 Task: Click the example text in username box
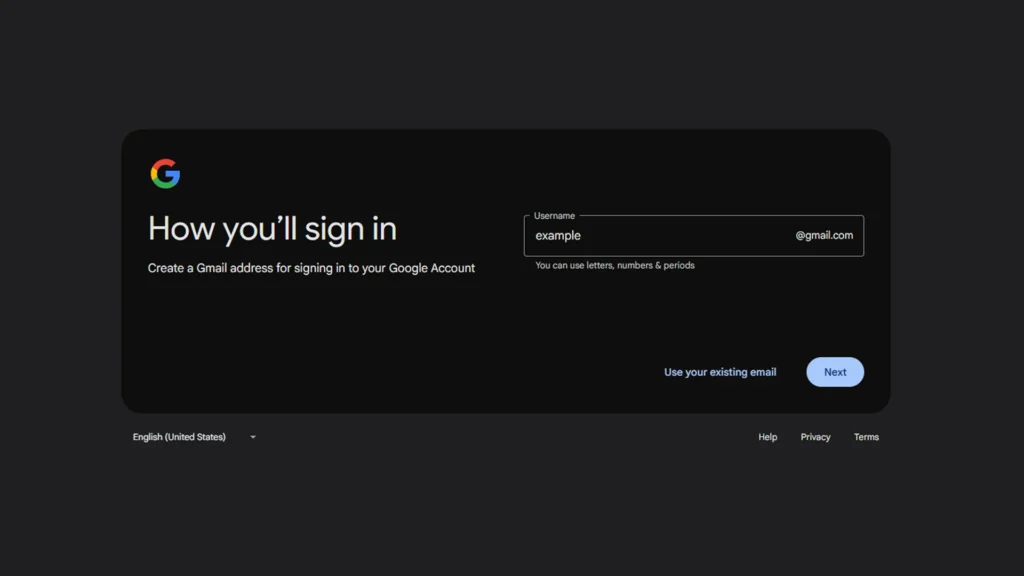557,235
